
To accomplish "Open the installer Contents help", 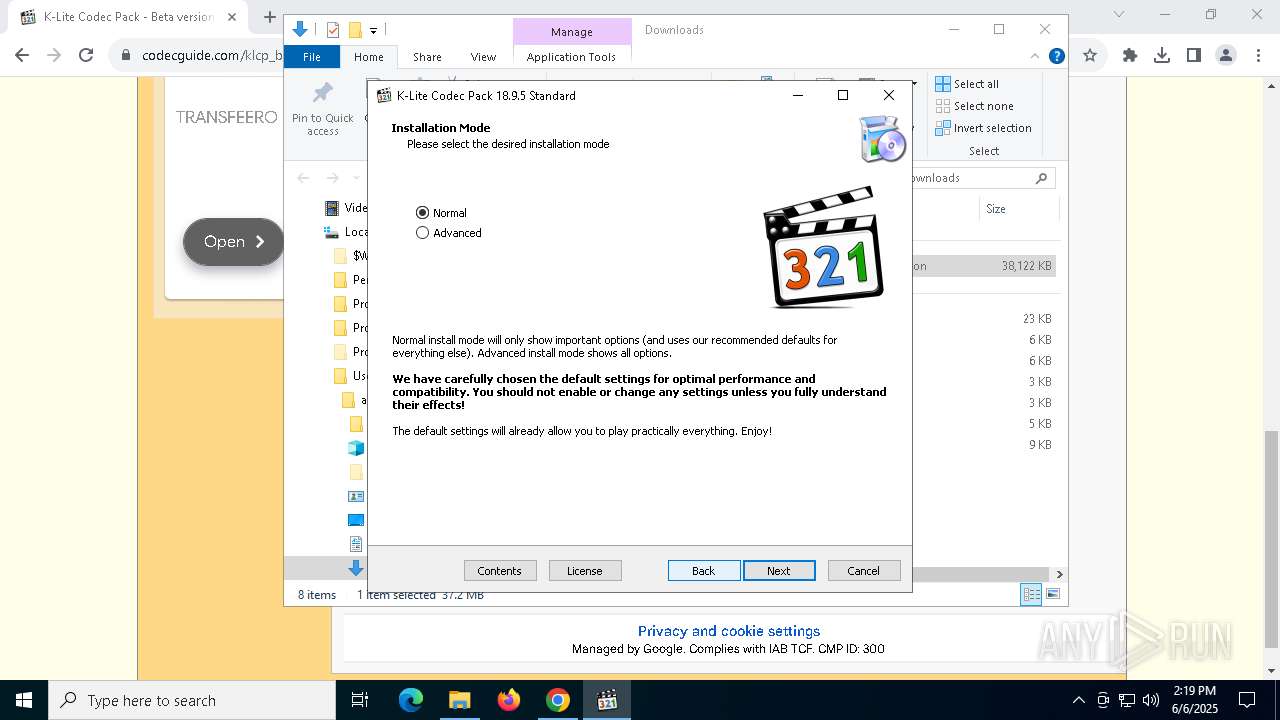I will click(500, 570).
